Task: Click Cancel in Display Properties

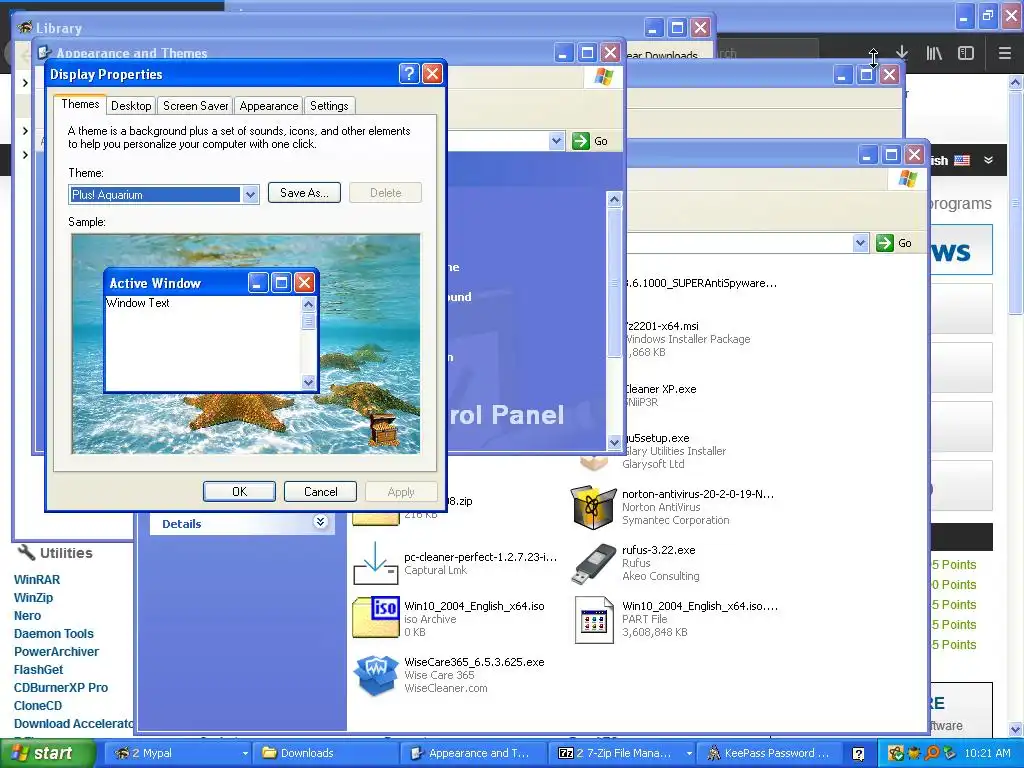Action: tap(320, 492)
